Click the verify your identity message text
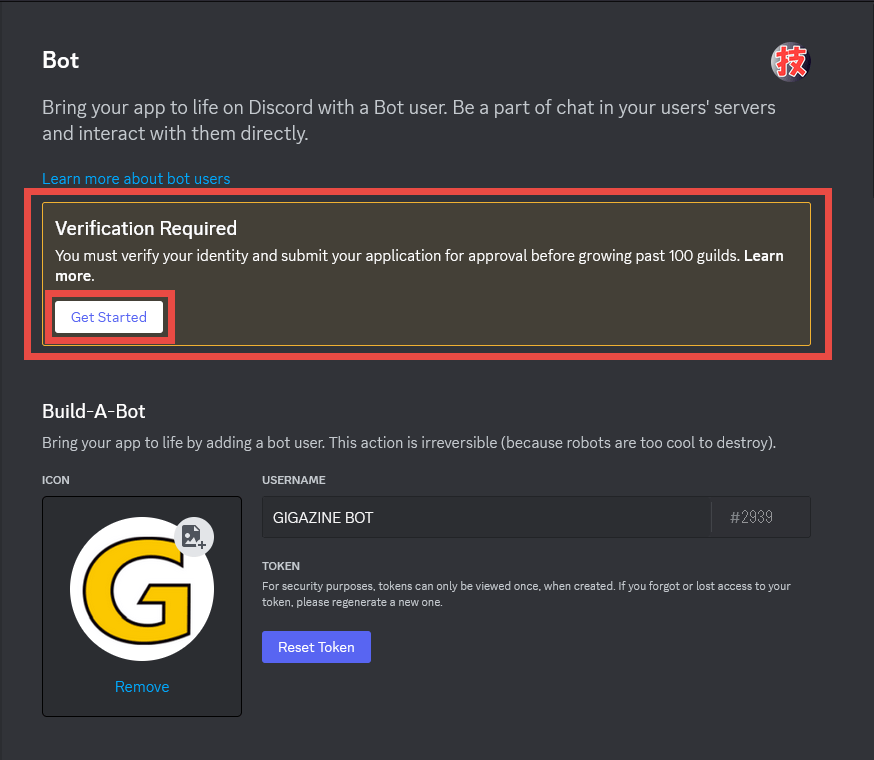This screenshot has width=874, height=760. pyautogui.click(x=419, y=265)
